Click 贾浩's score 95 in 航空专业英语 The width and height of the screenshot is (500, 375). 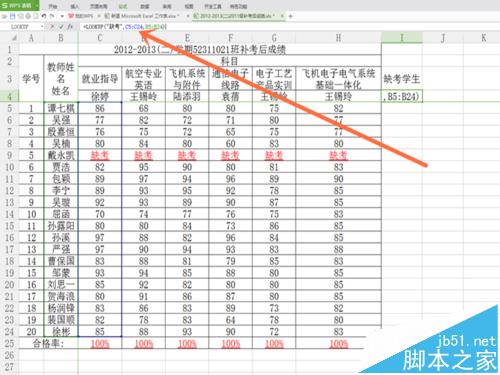click(143, 167)
